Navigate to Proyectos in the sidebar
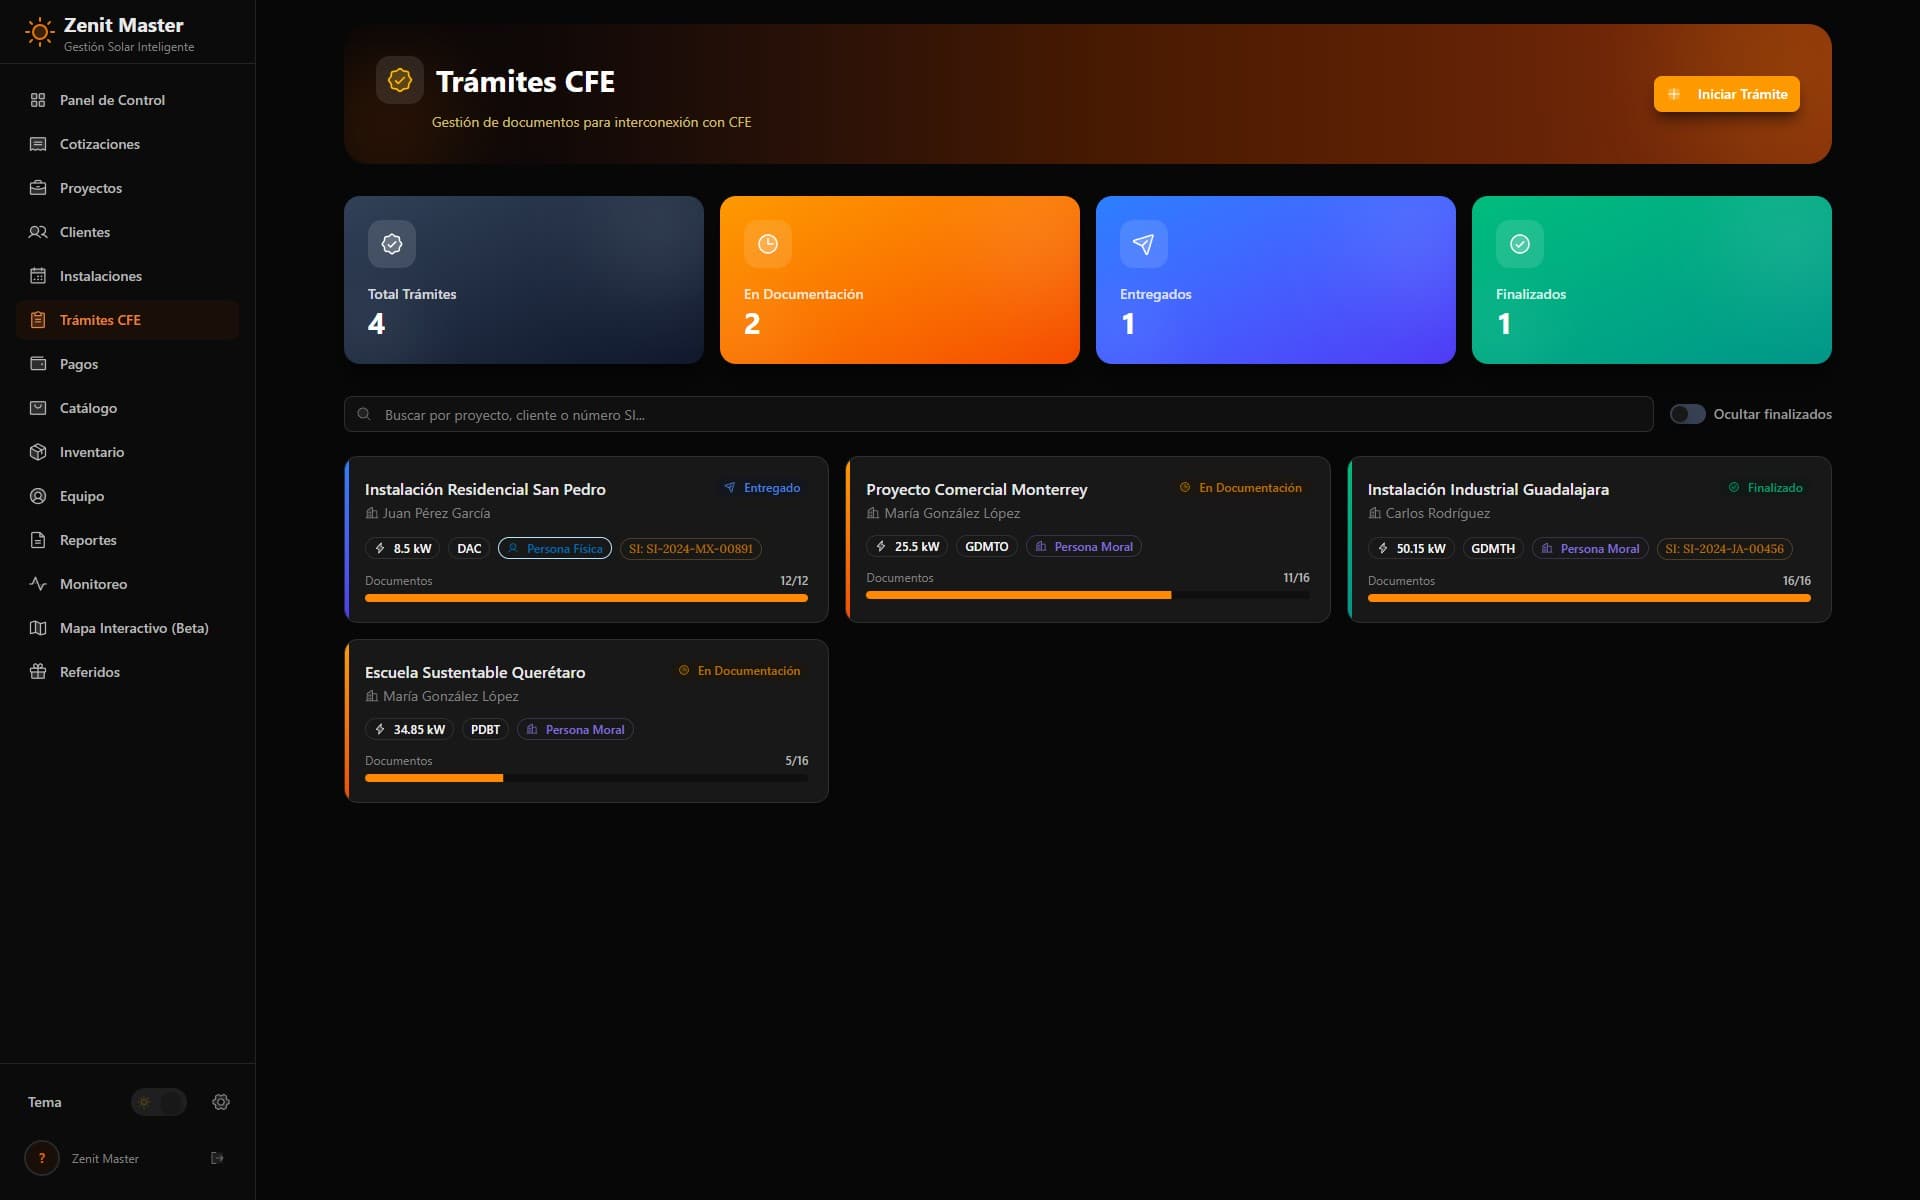The image size is (1920, 1200). [128, 188]
